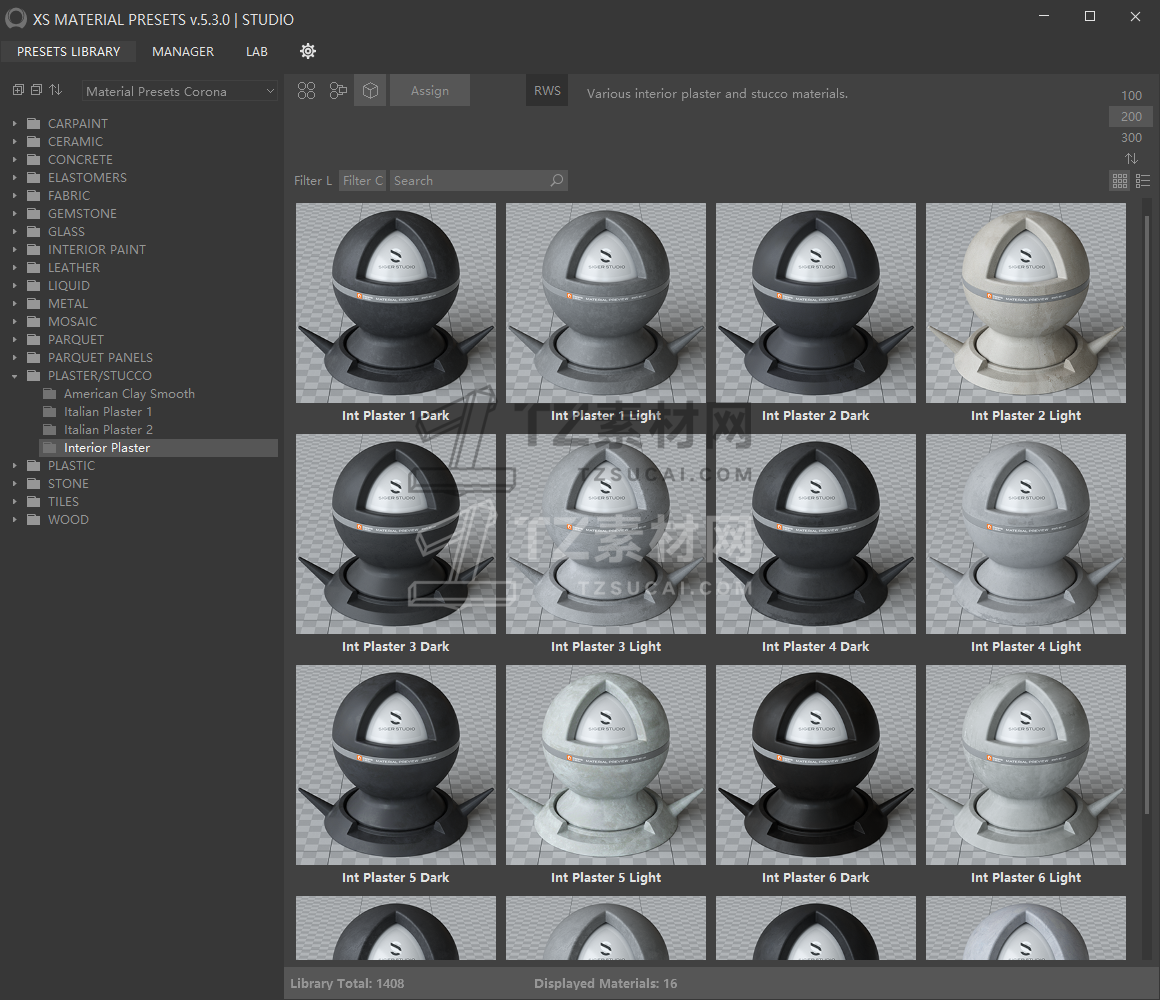Click the search magnifier icon
Viewport: 1160px width, 1000px height.
tap(557, 180)
